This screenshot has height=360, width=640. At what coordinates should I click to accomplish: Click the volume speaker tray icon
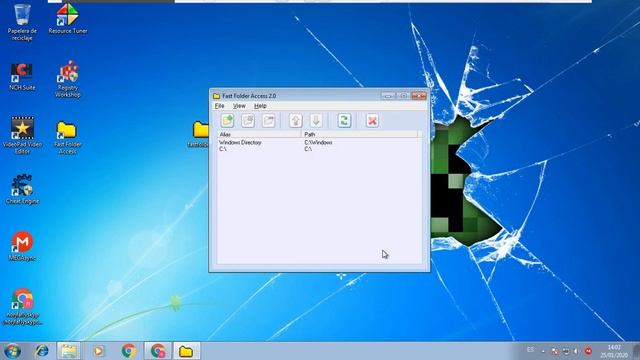click(x=576, y=351)
